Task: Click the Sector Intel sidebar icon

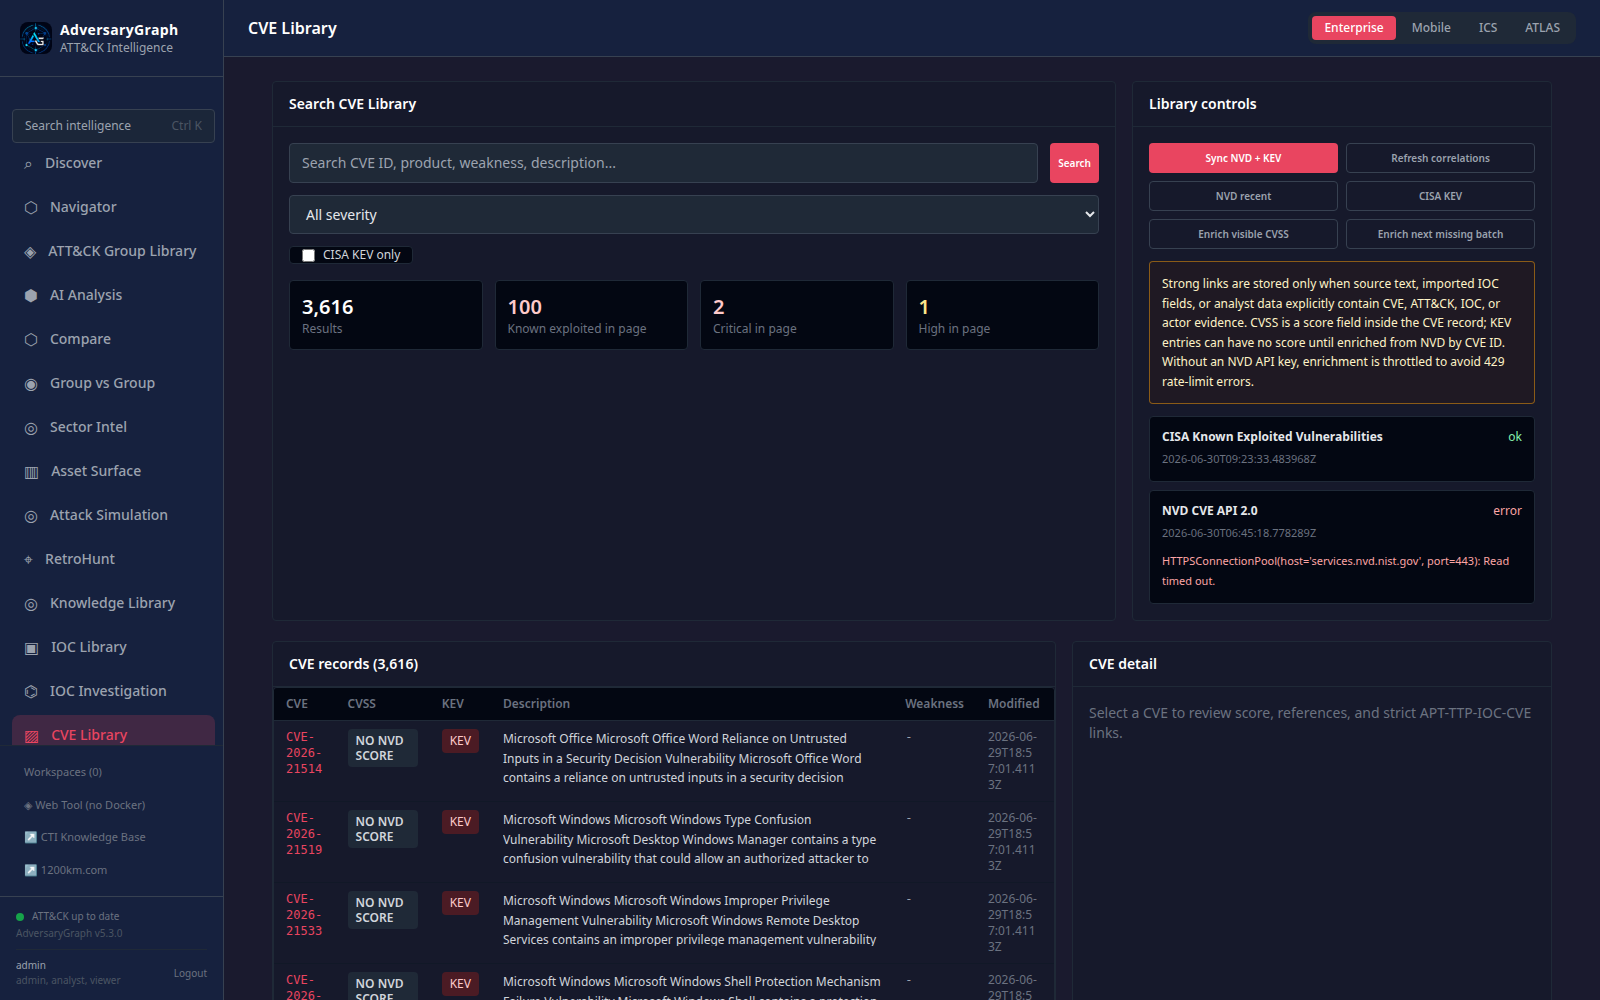Action: coord(31,428)
